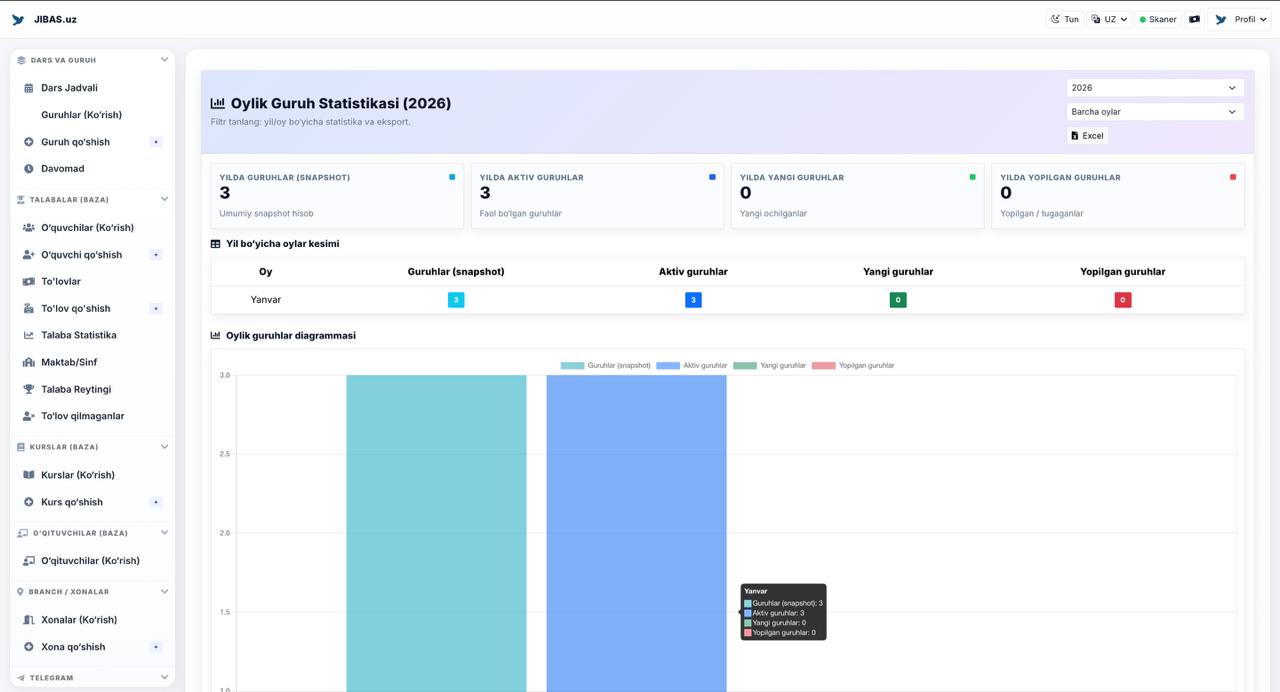Click the Davomad clock icon
Image resolution: width=1280 pixels, height=692 pixels.
(x=29, y=169)
